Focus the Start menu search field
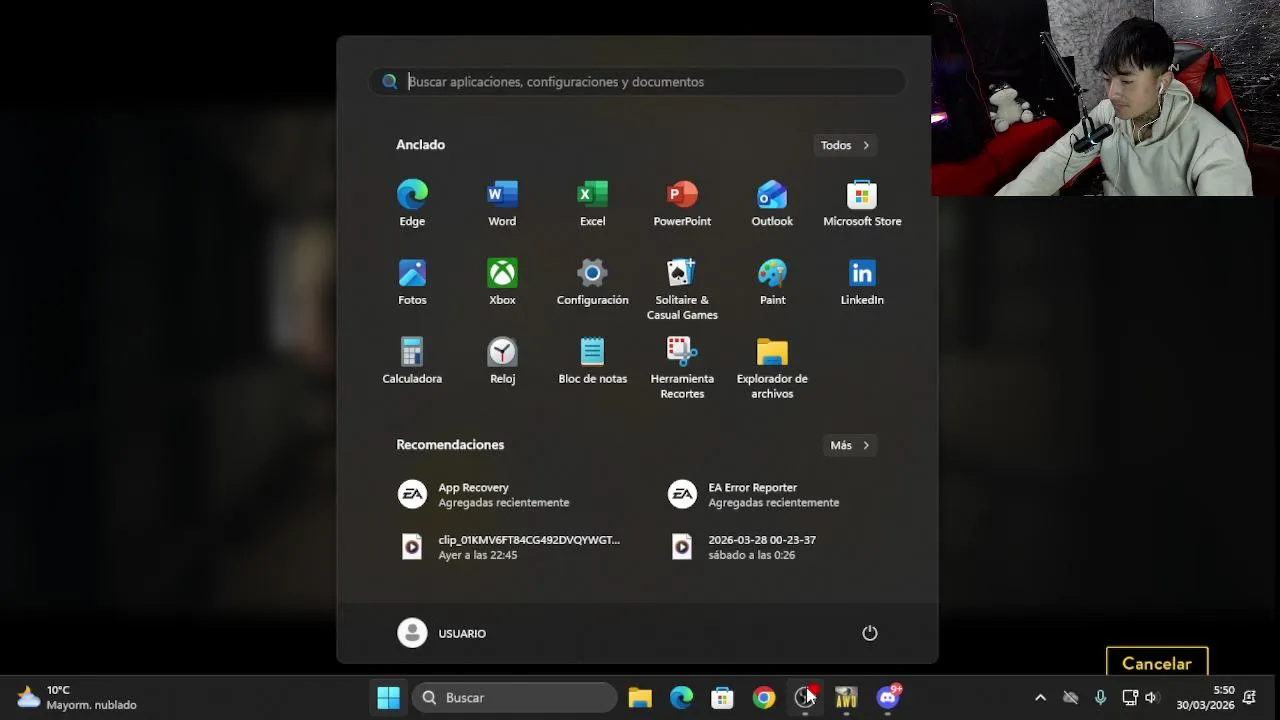 637,82
